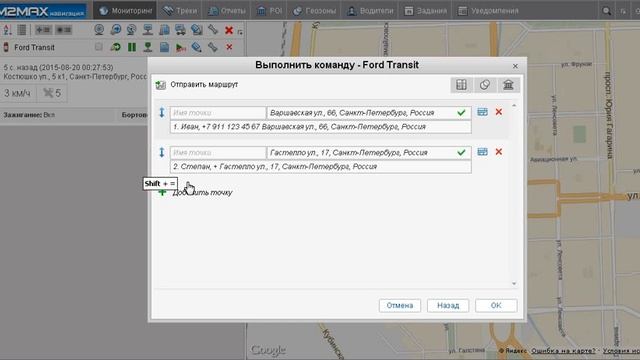
Task: Open the small column menu beside header X
Action: coord(240,31)
